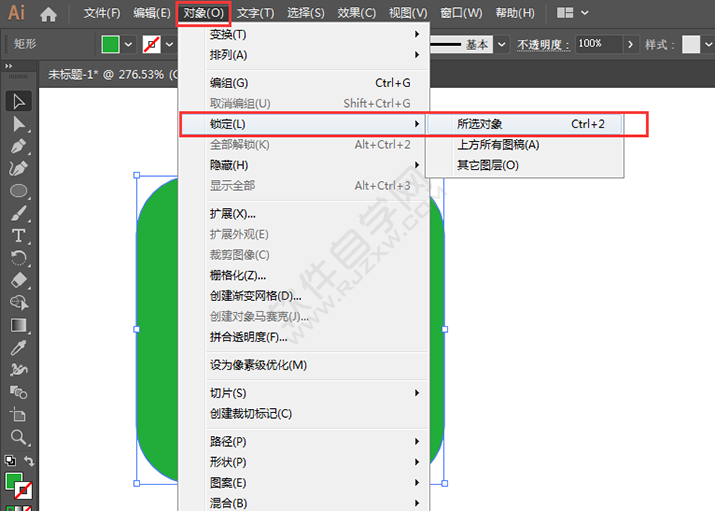This screenshot has height=511, width=715.
Task: Click the 不透明度 opacity label link
Action: [543, 45]
